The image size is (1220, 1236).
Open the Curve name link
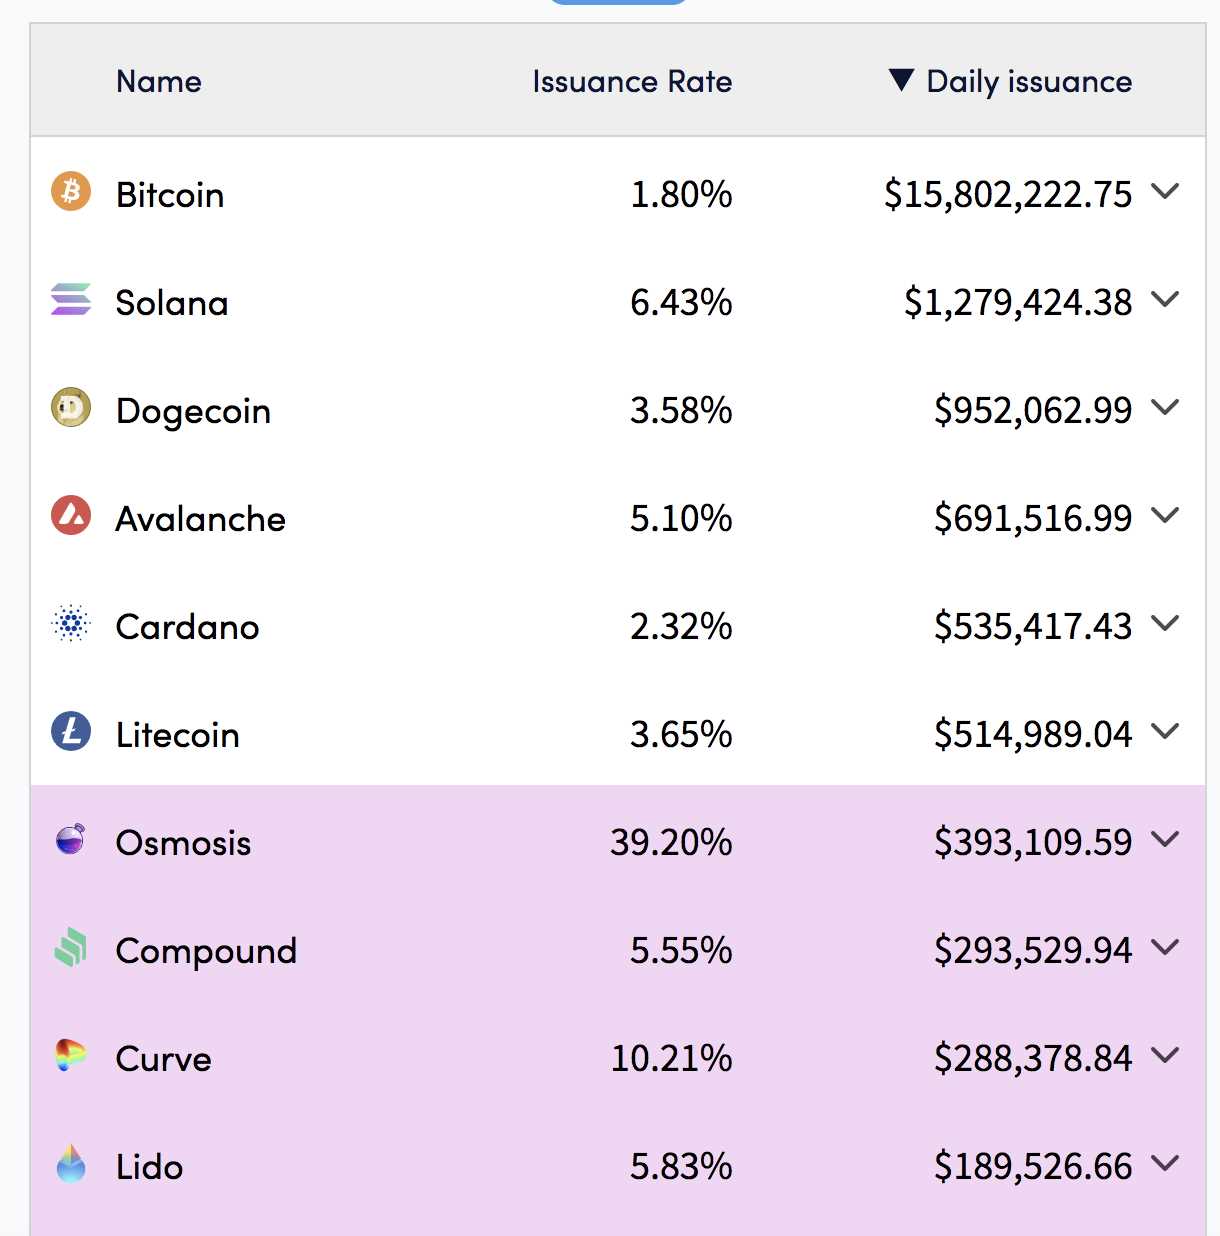pos(164,1059)
